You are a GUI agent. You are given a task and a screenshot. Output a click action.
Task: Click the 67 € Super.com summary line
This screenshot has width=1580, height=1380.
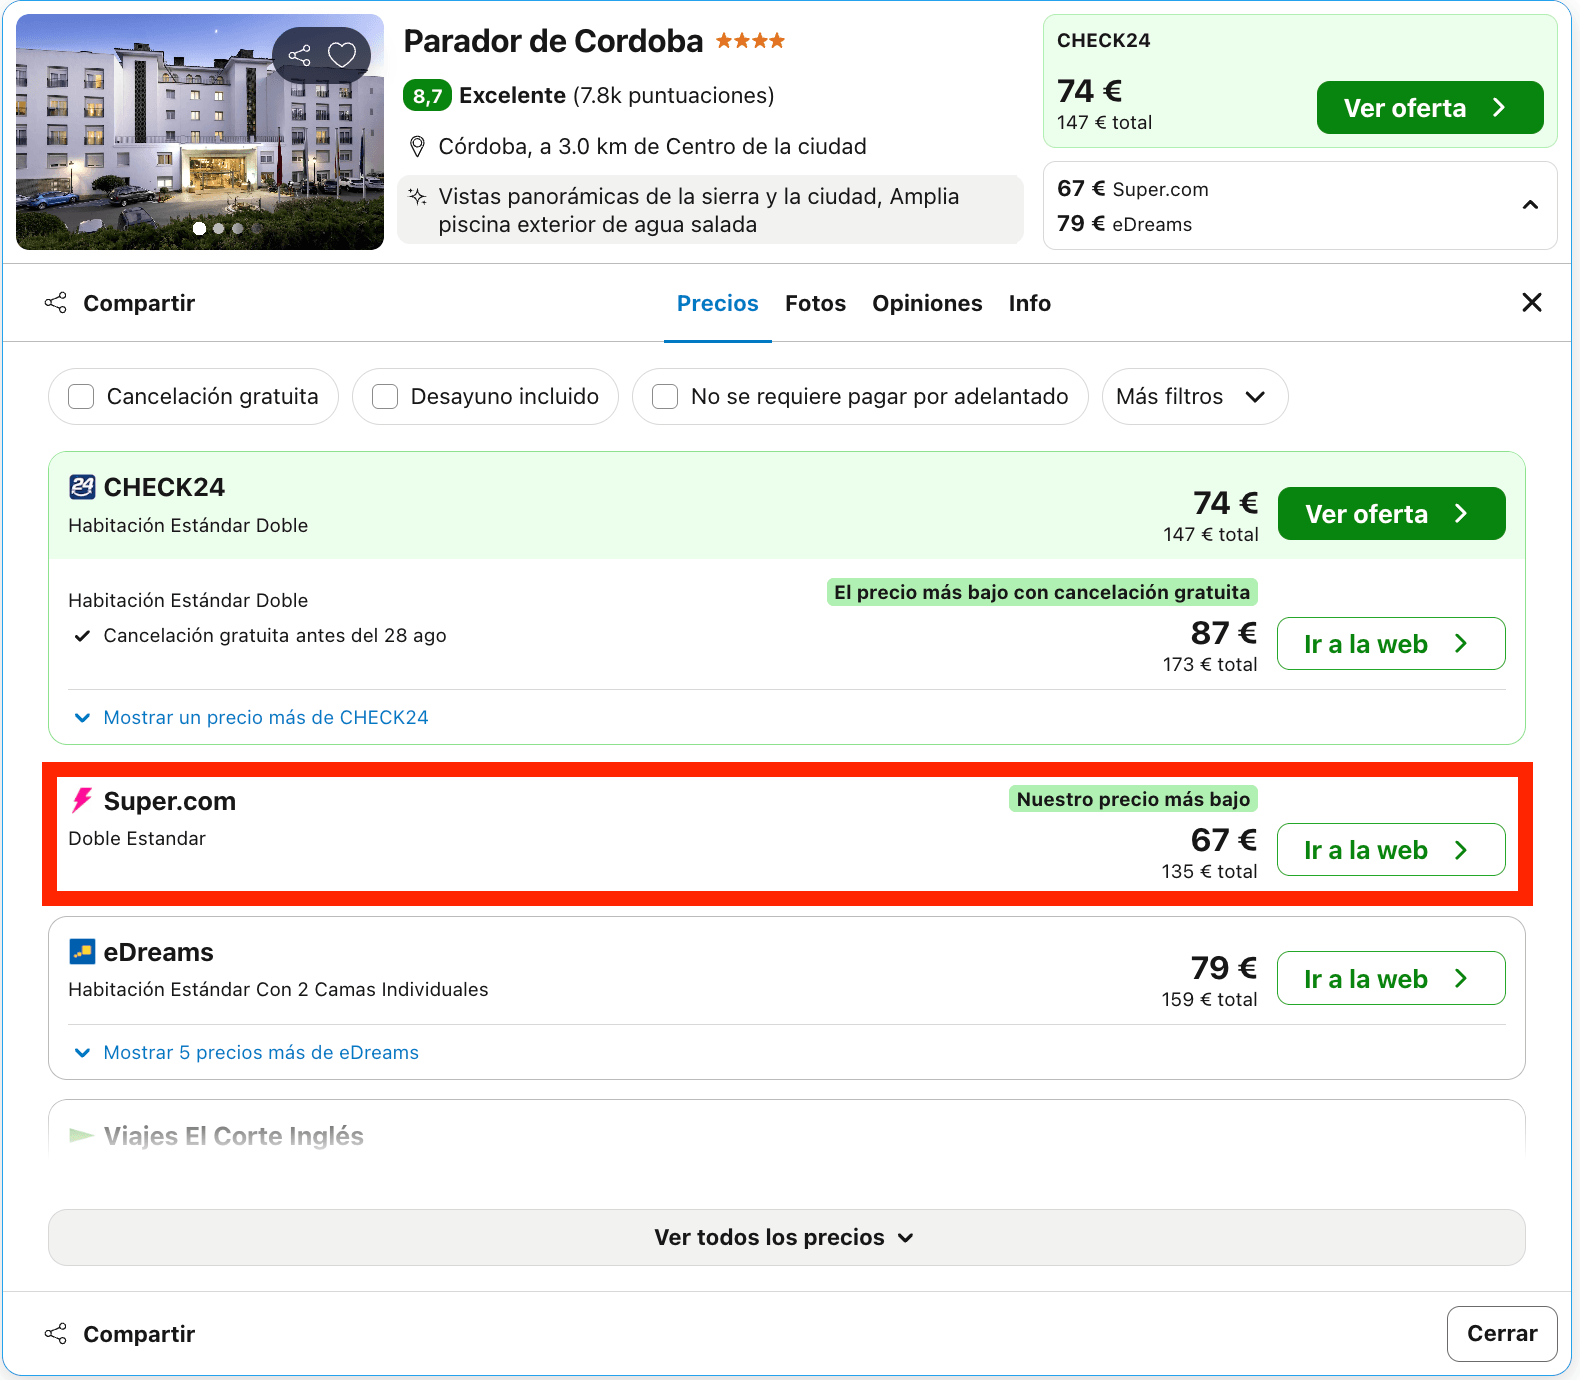coord(1132,189)
